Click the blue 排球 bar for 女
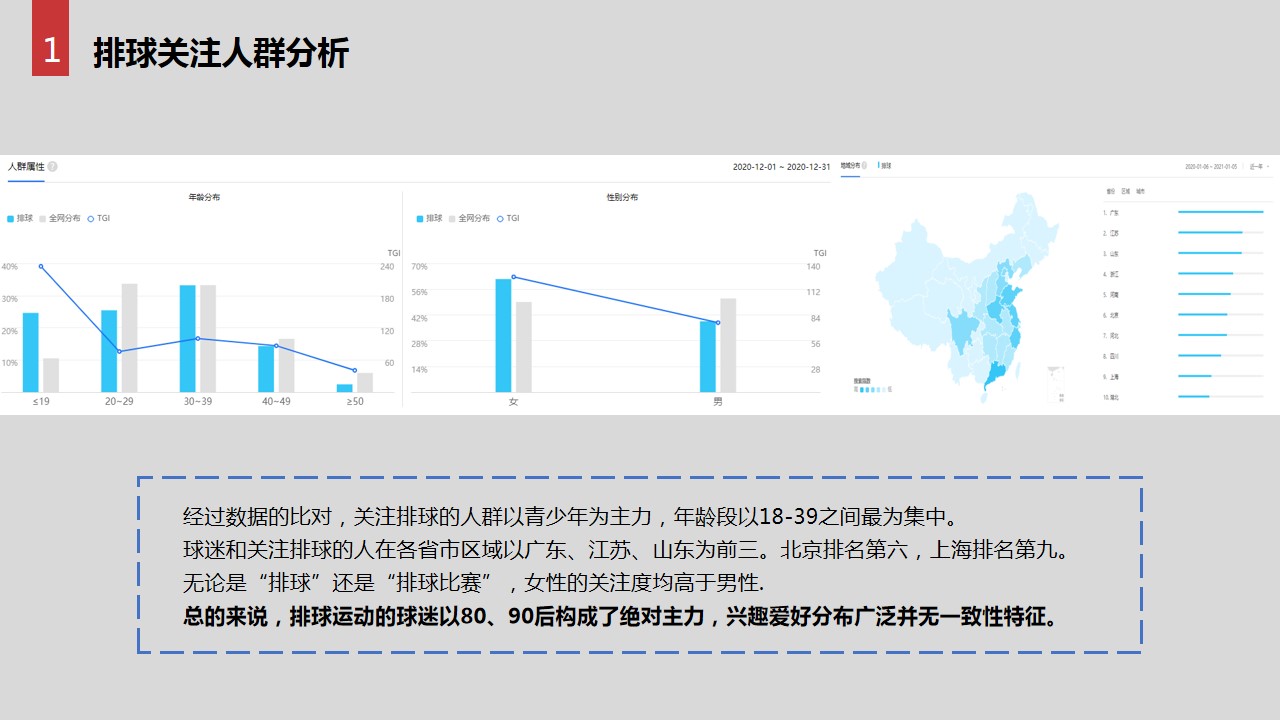The width and height of the screenshot is (1280, 720). pos(503,335)
